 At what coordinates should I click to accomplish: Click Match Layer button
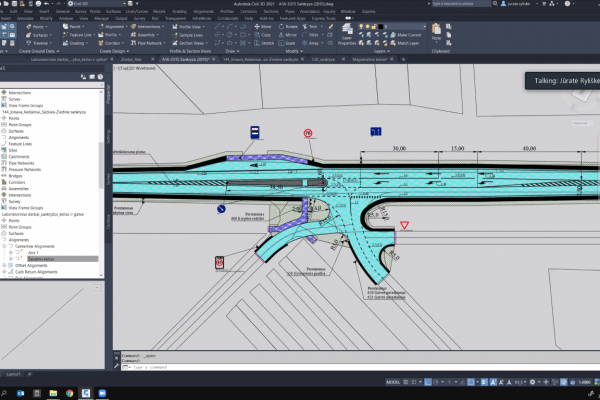(404, 43)
